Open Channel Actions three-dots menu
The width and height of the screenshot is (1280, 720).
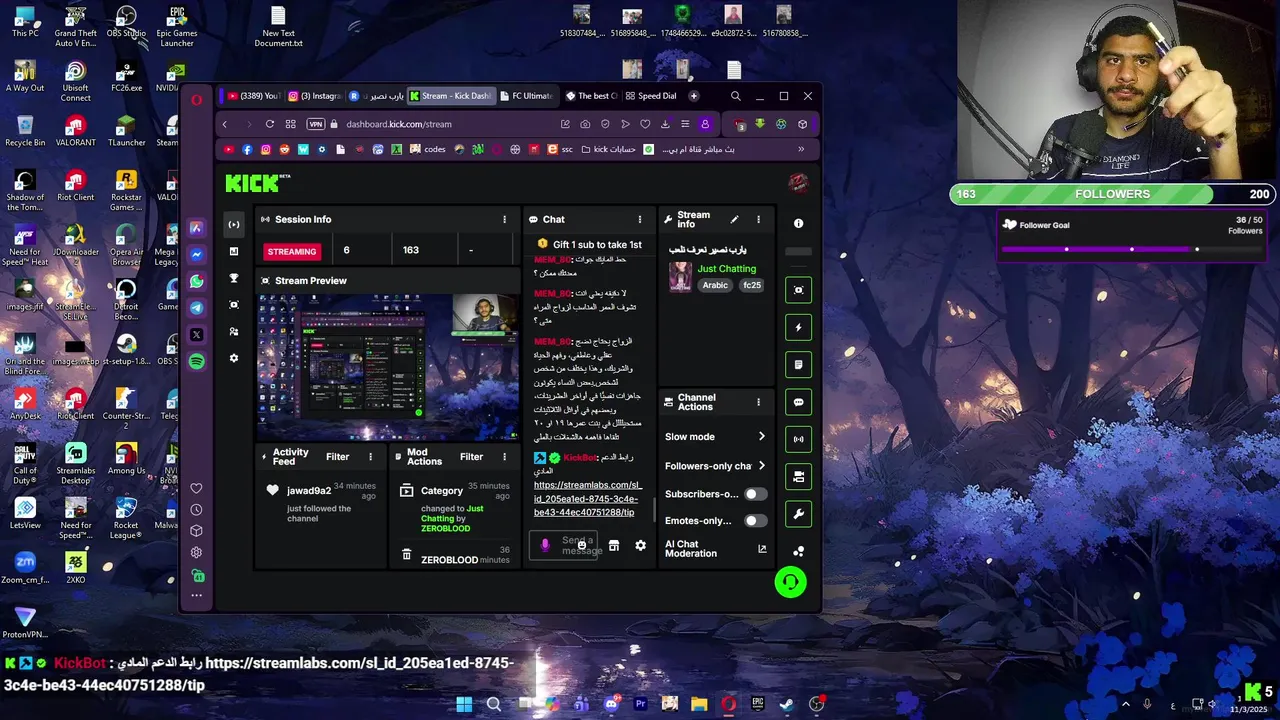tap(758, 402)
